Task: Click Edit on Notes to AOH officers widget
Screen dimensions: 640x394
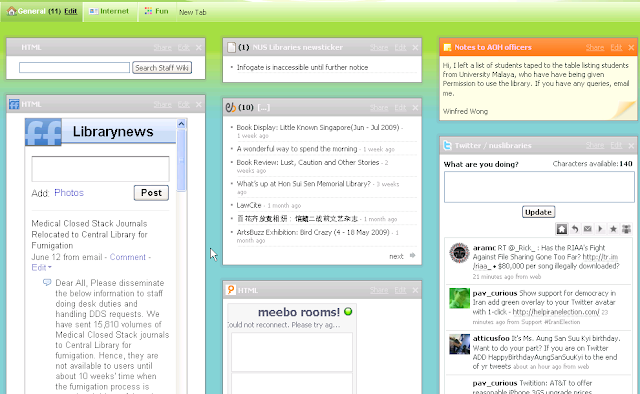Action: [x=616, y=47]
